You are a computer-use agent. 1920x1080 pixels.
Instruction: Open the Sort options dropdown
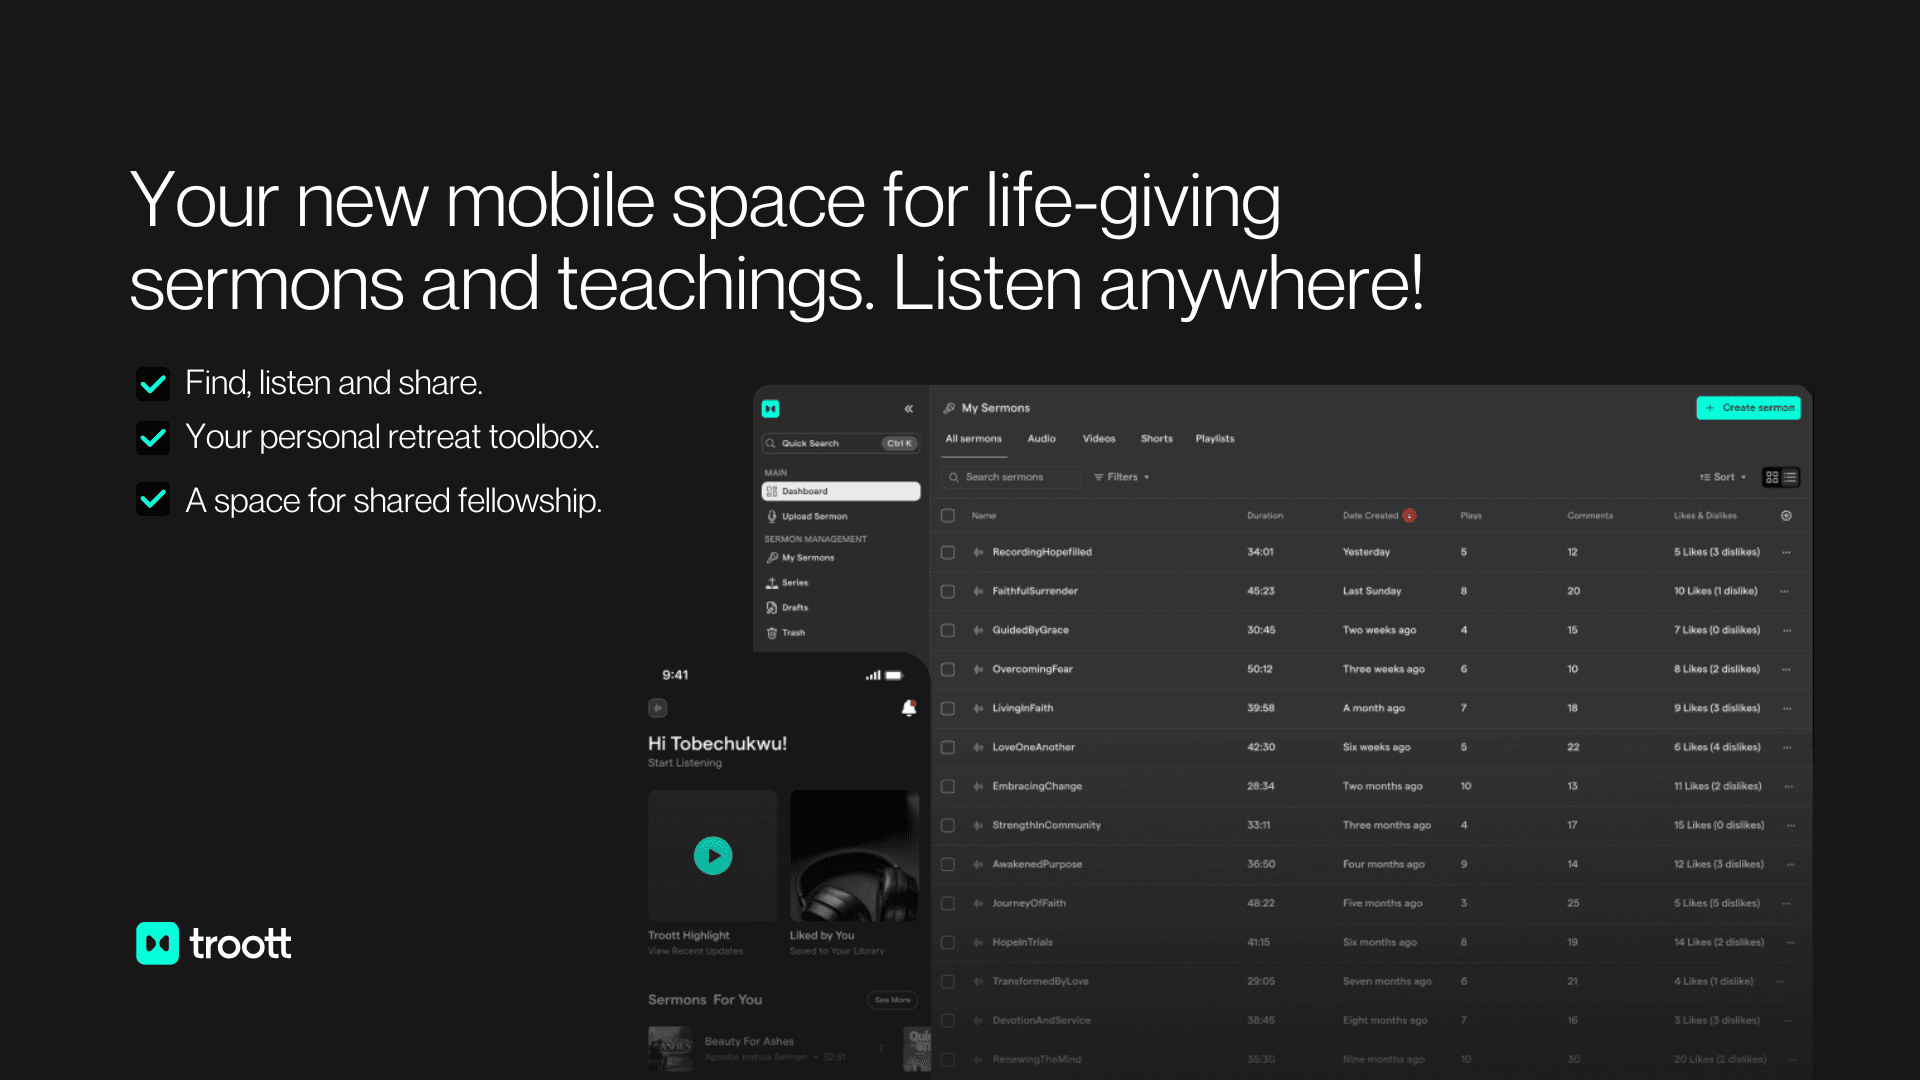(x=1723, y=477)
